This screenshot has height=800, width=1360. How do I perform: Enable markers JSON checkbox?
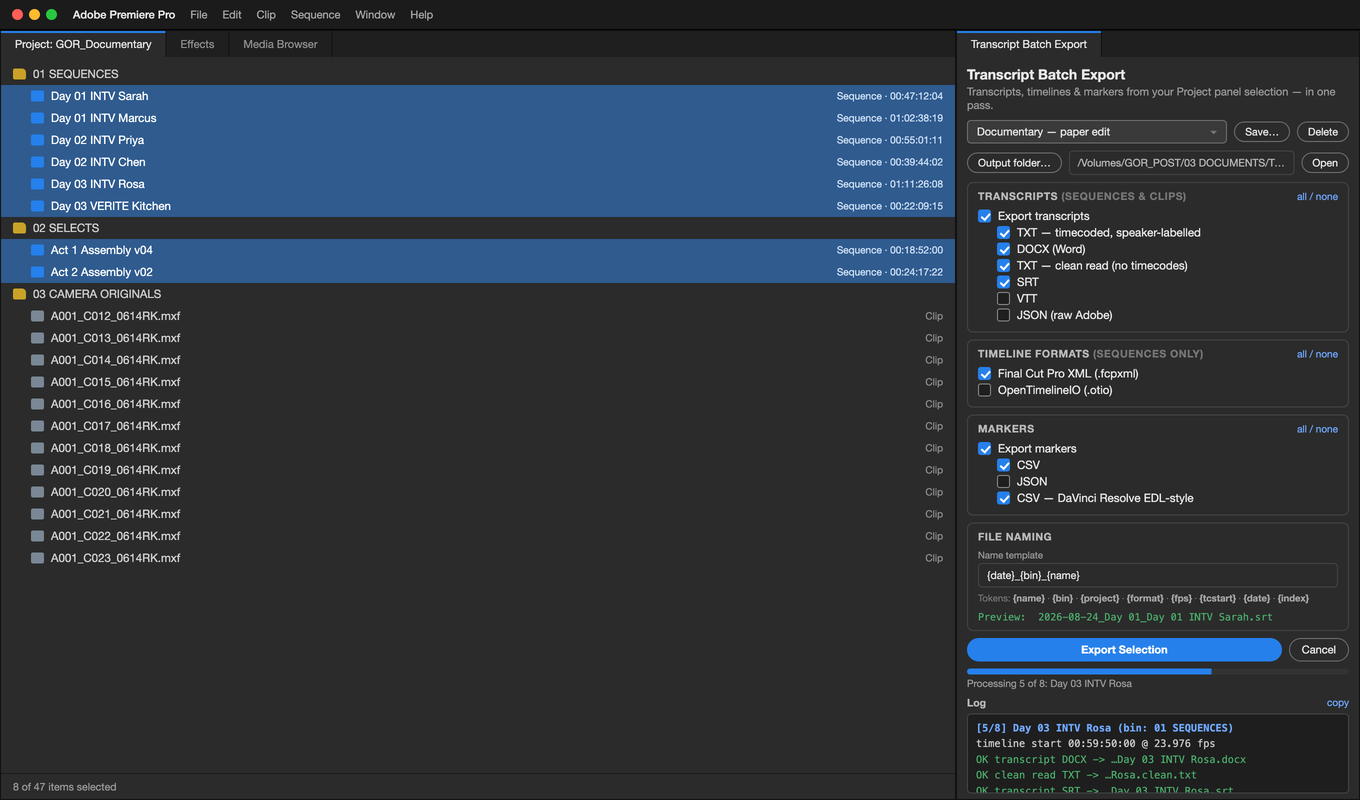1004,482
